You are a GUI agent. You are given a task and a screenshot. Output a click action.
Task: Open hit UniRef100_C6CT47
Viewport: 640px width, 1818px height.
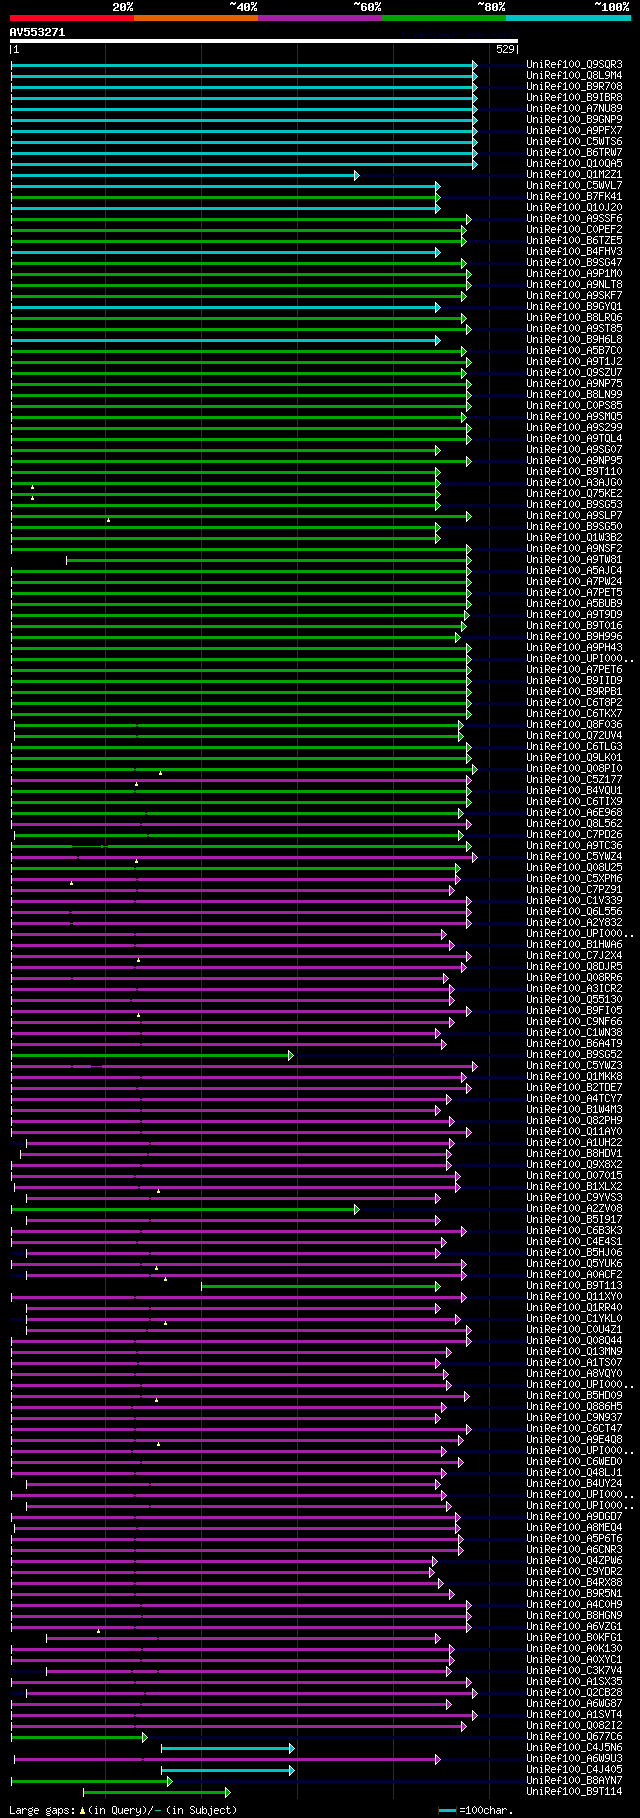pyautogui.click(x=574, y=1429)
